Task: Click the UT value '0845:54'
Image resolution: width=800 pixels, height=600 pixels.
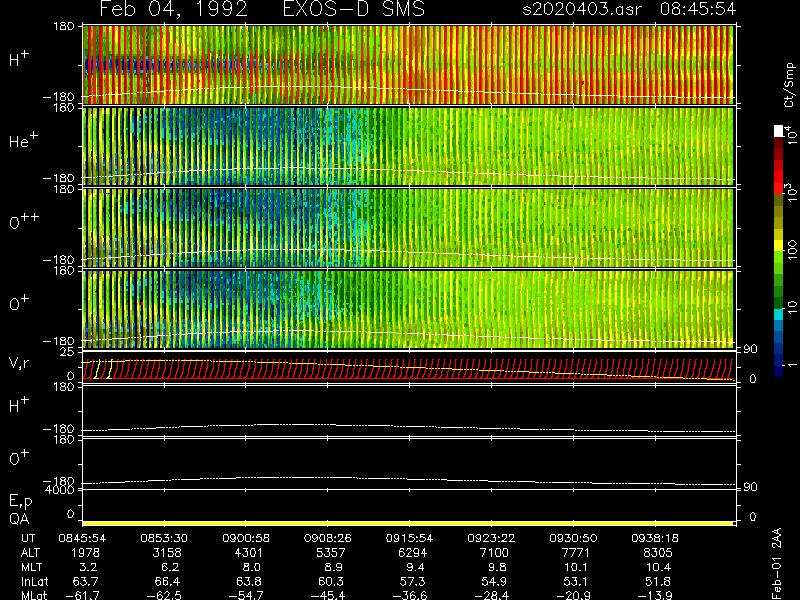Action: [82, 538]
